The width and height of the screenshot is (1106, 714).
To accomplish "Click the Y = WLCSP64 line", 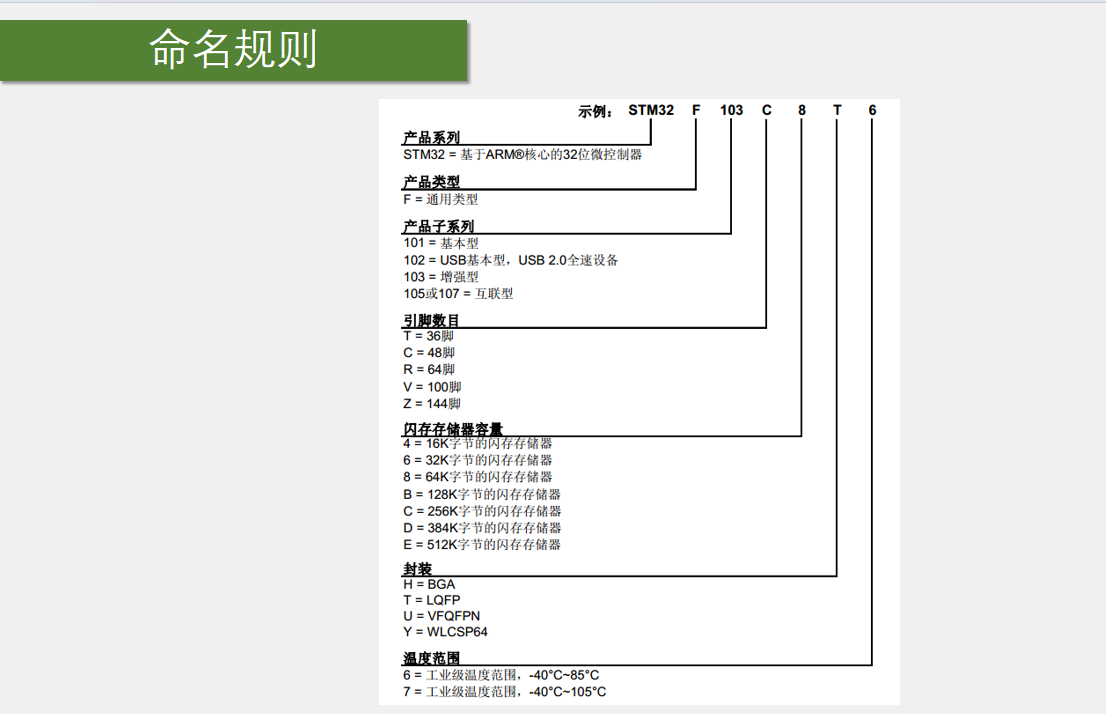I will pyautogui.click(x=445, y=632).
